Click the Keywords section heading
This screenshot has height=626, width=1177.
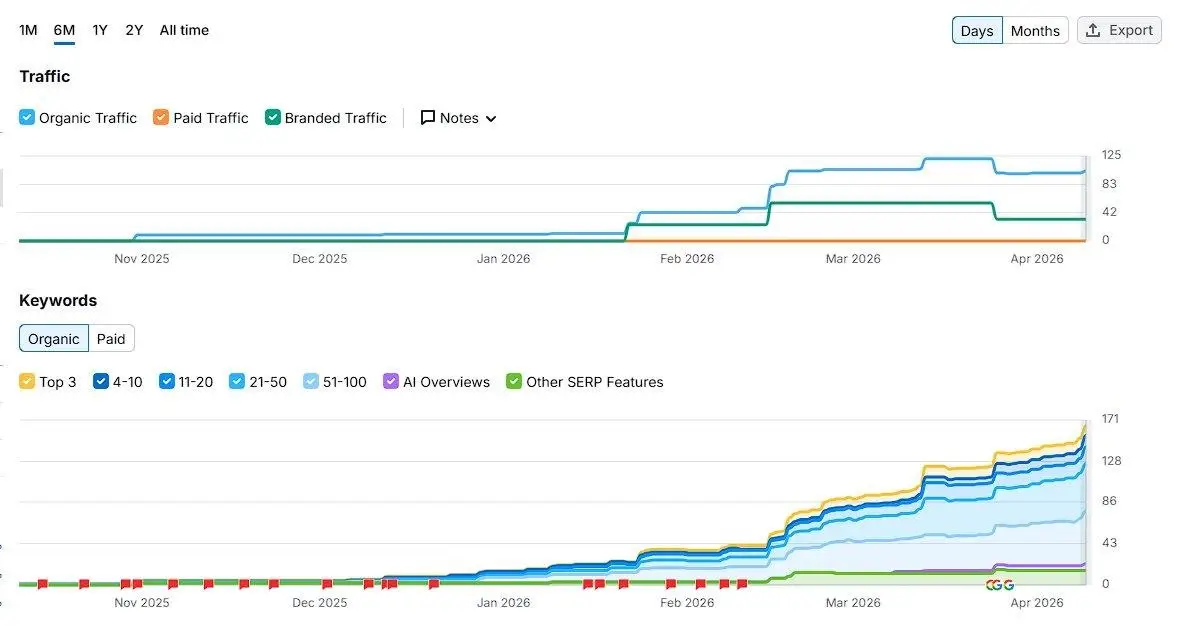coord(59,300)
